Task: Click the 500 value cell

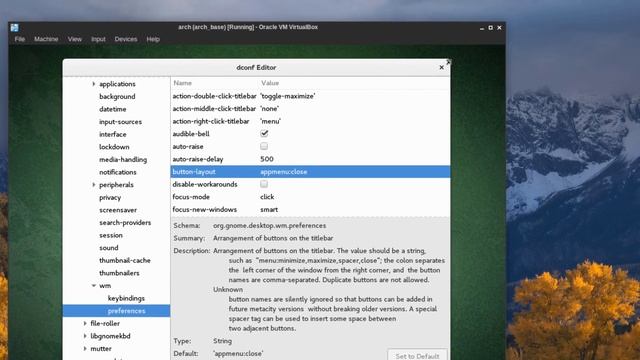Action: (267, 159)
